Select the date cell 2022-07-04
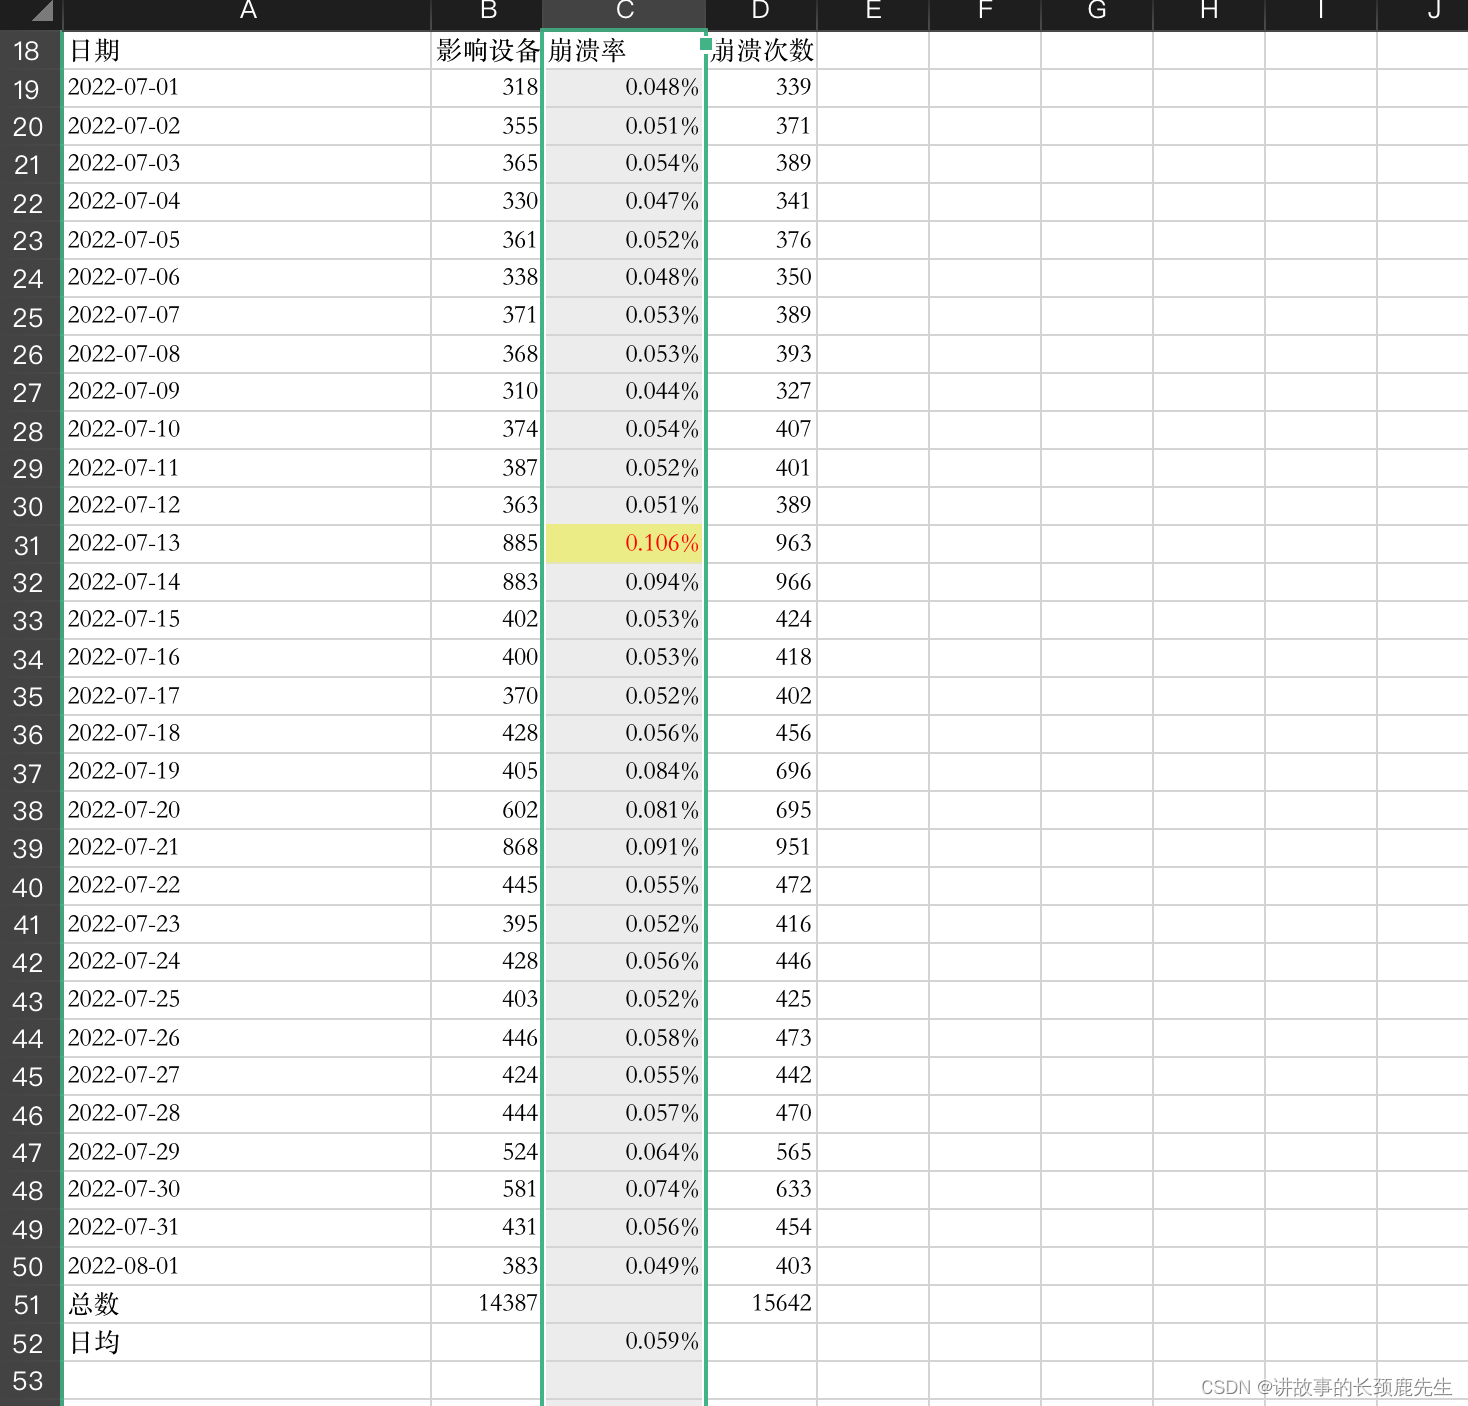Viewport: 1468px width, 1406px height. [247, 202]
